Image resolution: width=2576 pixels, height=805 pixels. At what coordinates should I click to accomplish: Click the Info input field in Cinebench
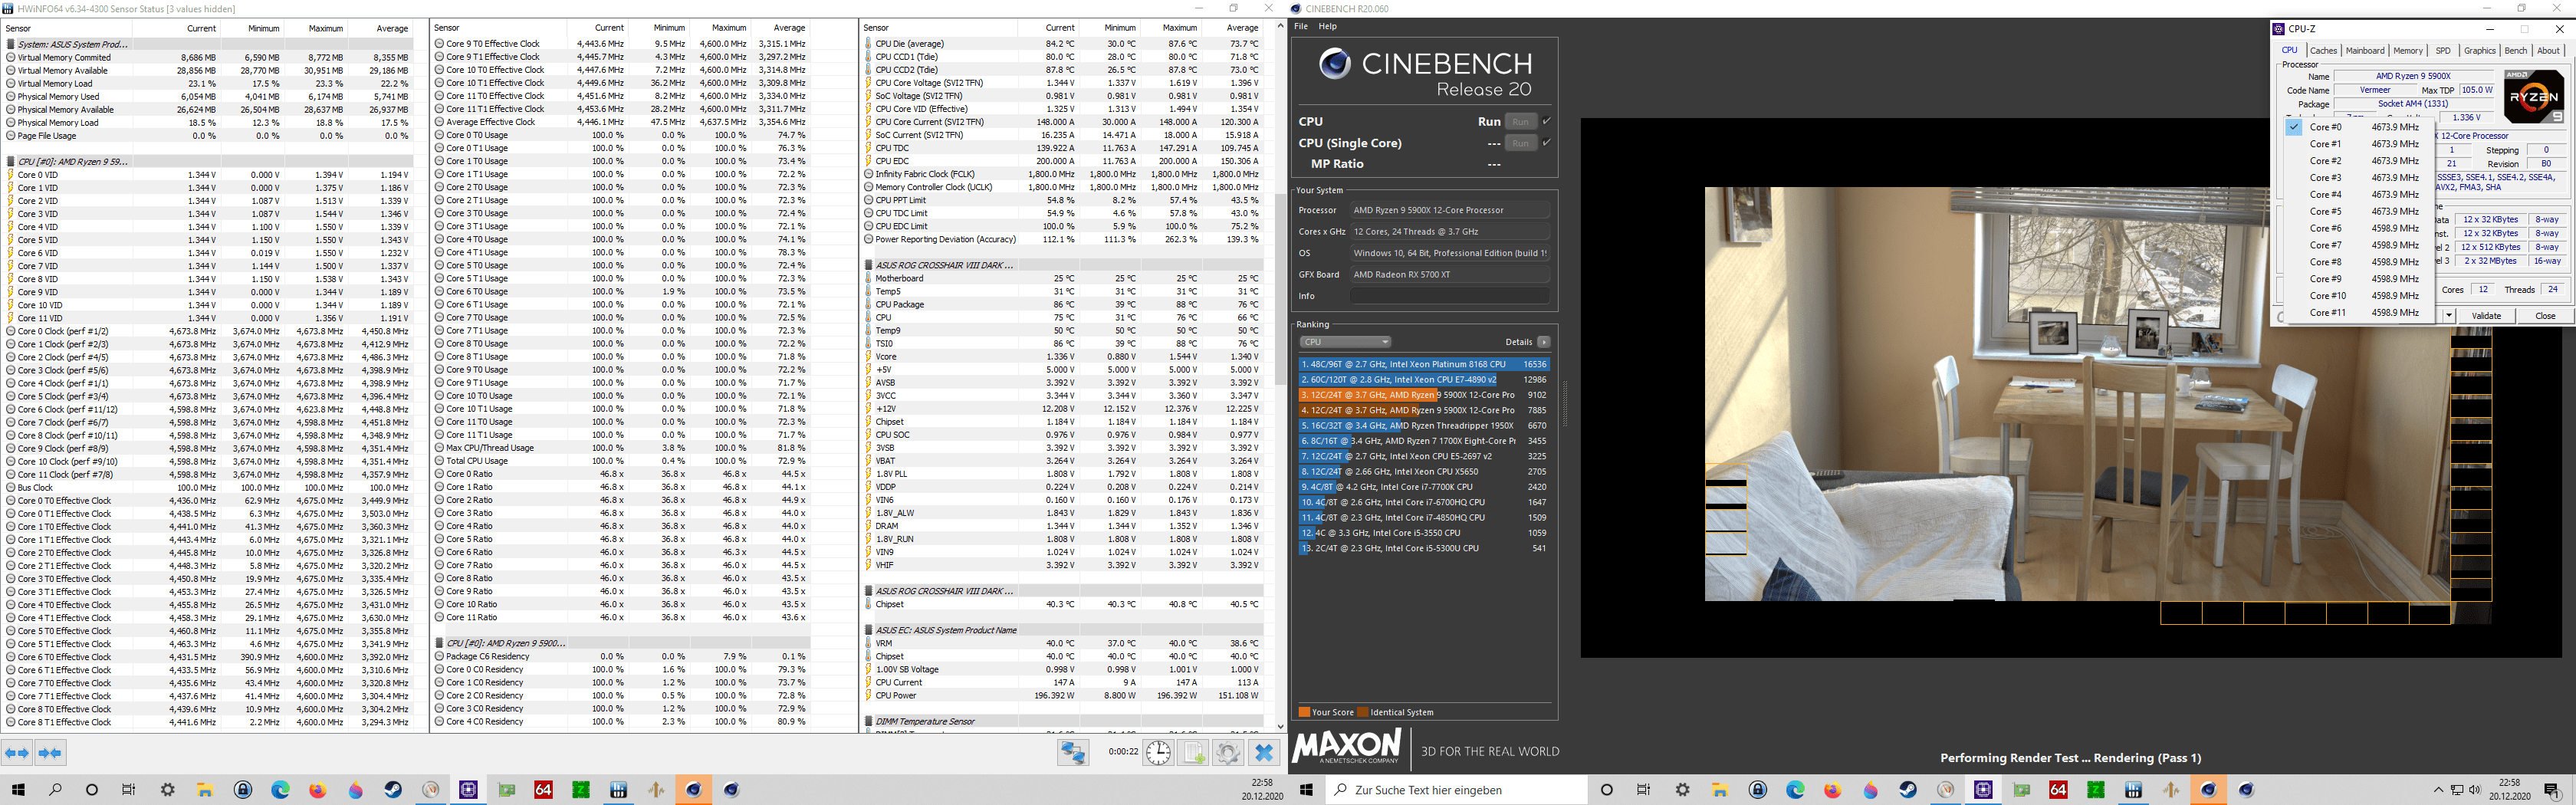click(1450, 296)
